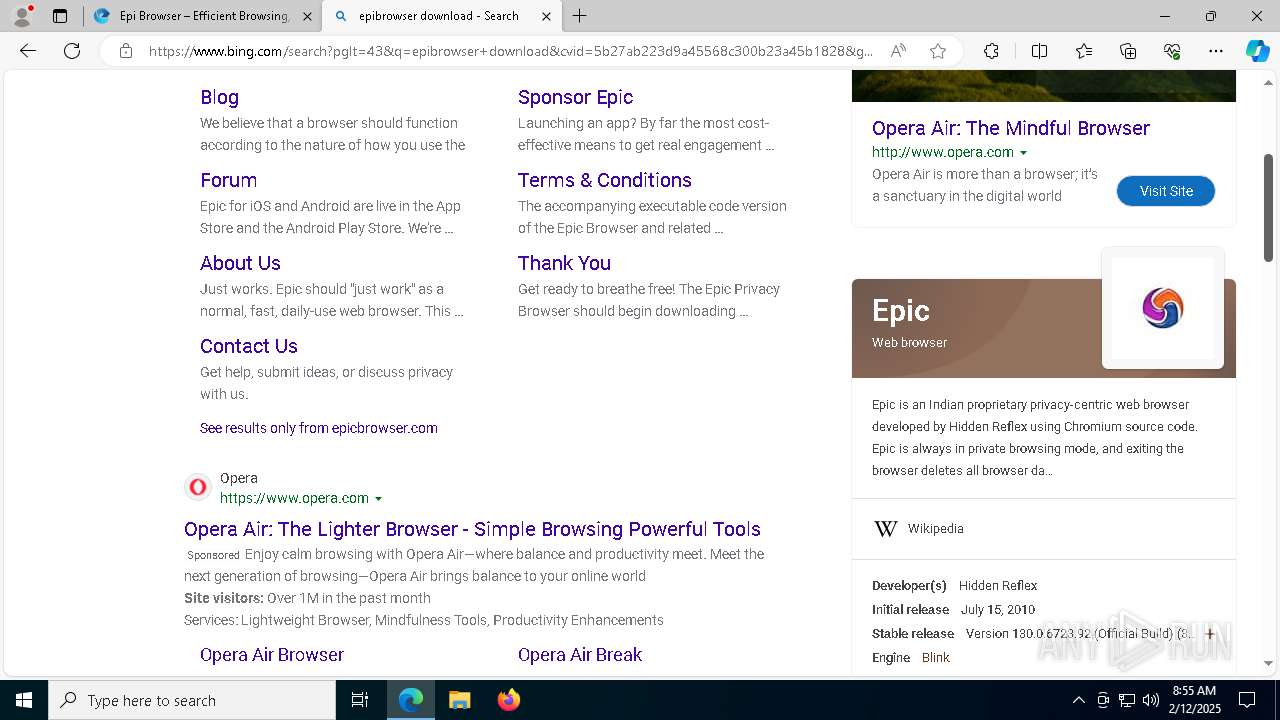This screenshot has height=720, width=1280.
Task: Click the Hidden Reflex developer value
Action: (998, 586)
